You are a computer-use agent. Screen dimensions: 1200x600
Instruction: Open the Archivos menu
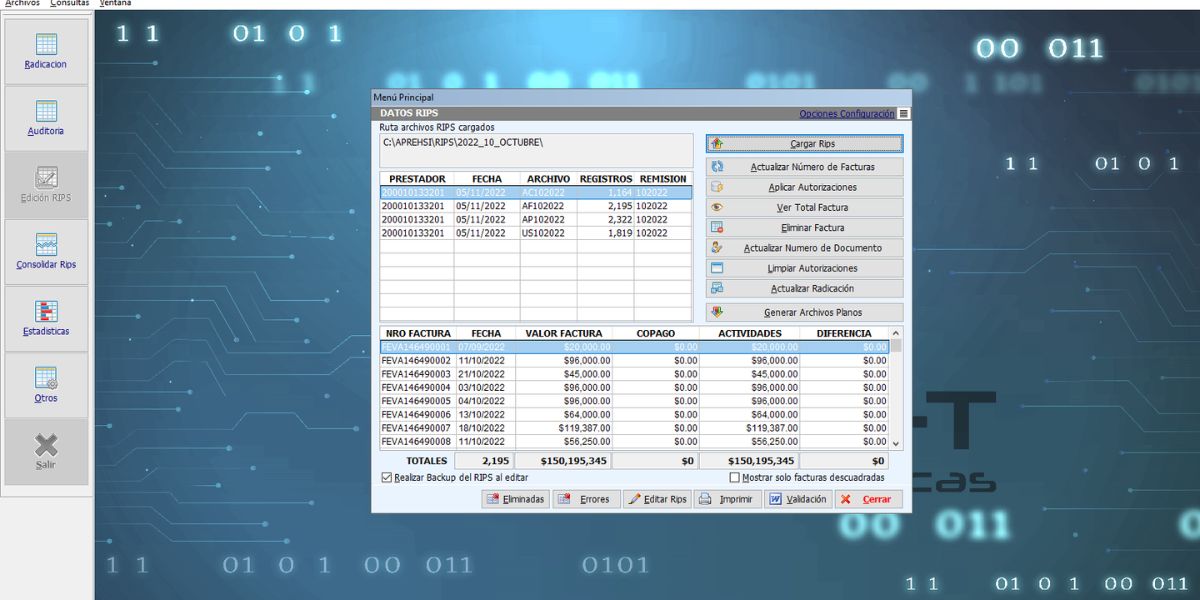(22, 4)
